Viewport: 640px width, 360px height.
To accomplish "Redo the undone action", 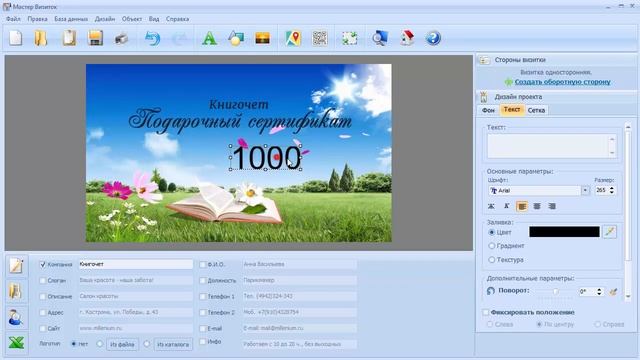I will pos(179,38).
